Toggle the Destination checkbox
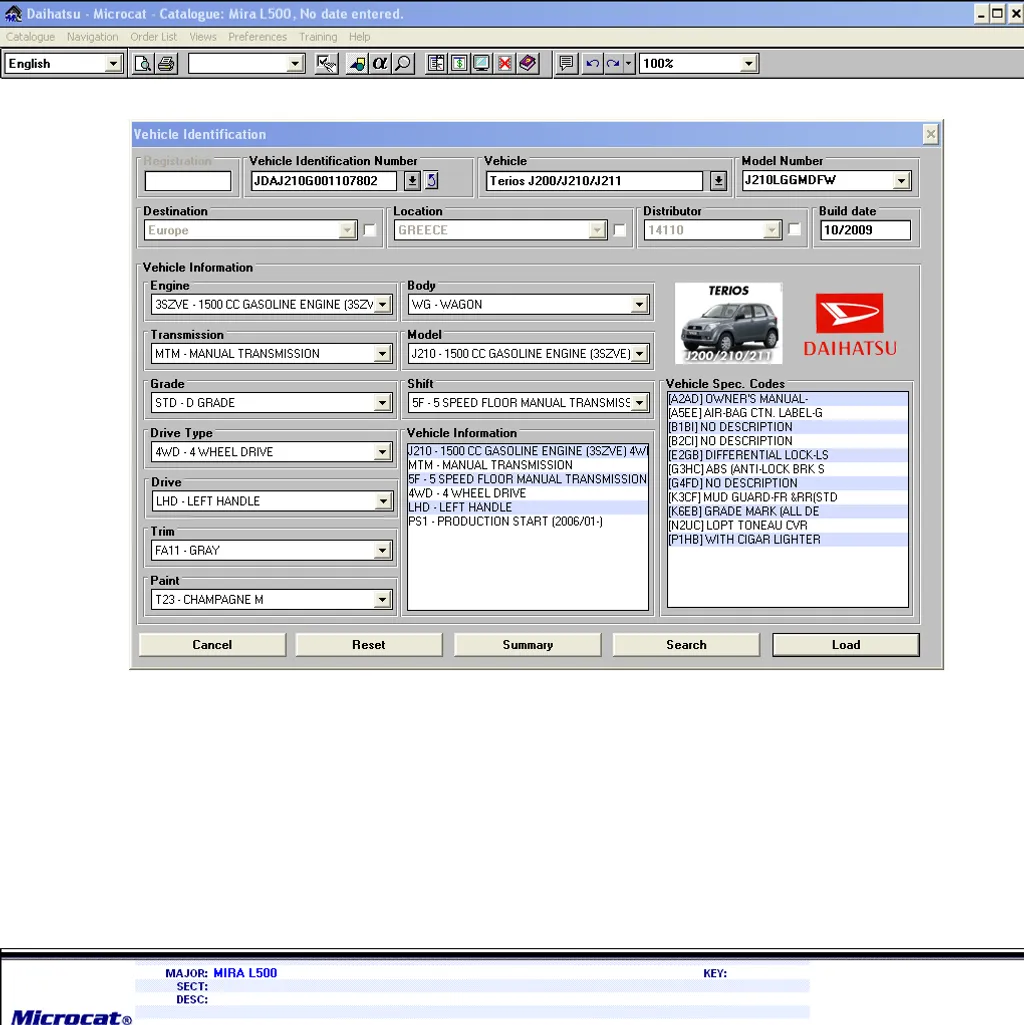The height and width of the screenshot is (1025, 1024). click(369, 230)
